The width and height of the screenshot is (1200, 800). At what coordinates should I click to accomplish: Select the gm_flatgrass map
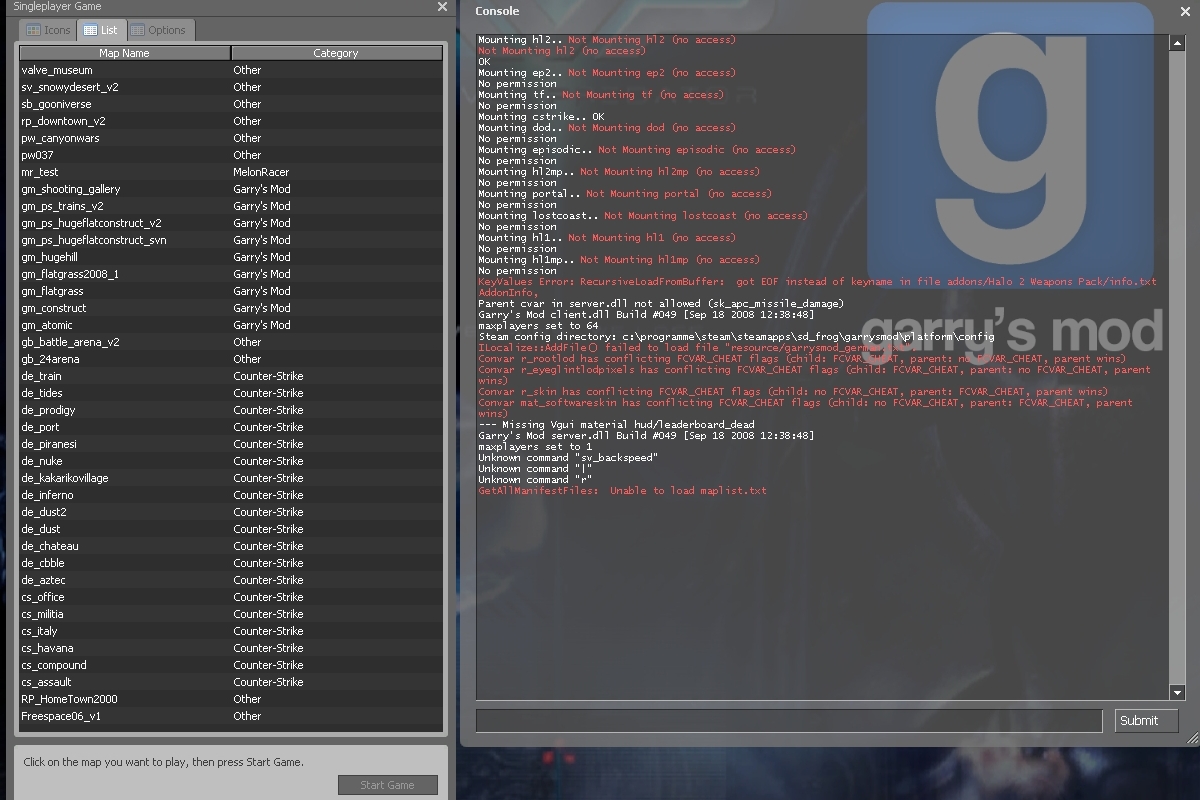tap(52, 291)
